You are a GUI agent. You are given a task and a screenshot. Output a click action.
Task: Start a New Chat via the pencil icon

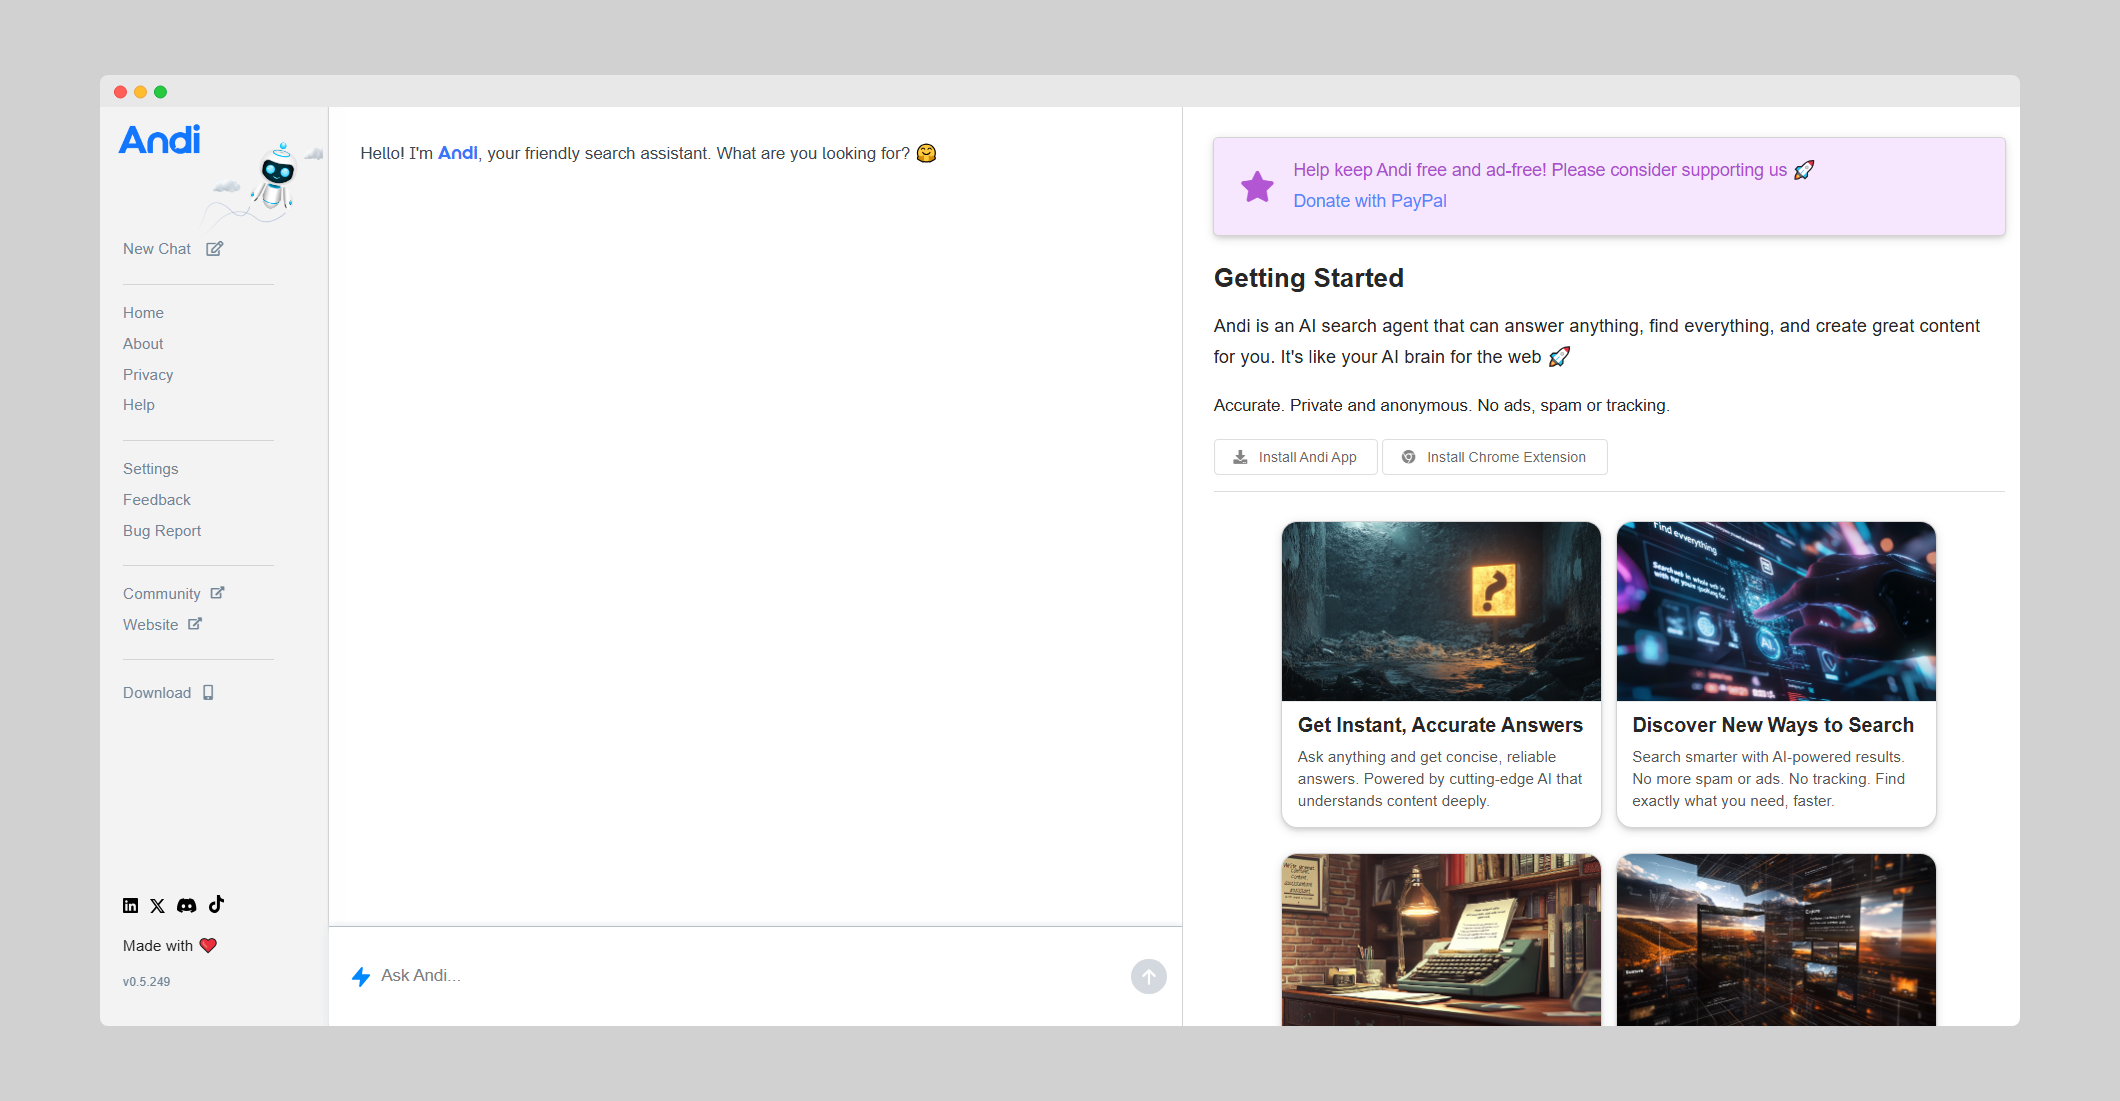click(214, 249)
